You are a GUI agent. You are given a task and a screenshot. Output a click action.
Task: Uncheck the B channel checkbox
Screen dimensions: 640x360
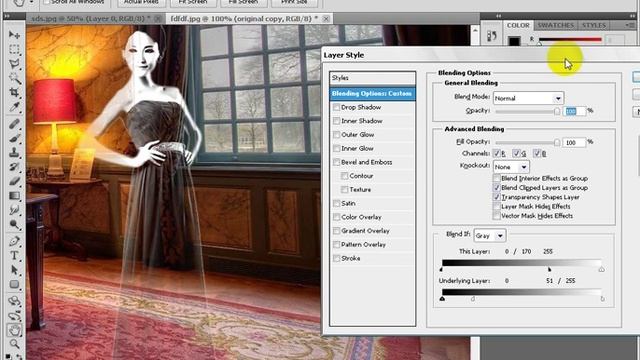(x=537, y=153)
